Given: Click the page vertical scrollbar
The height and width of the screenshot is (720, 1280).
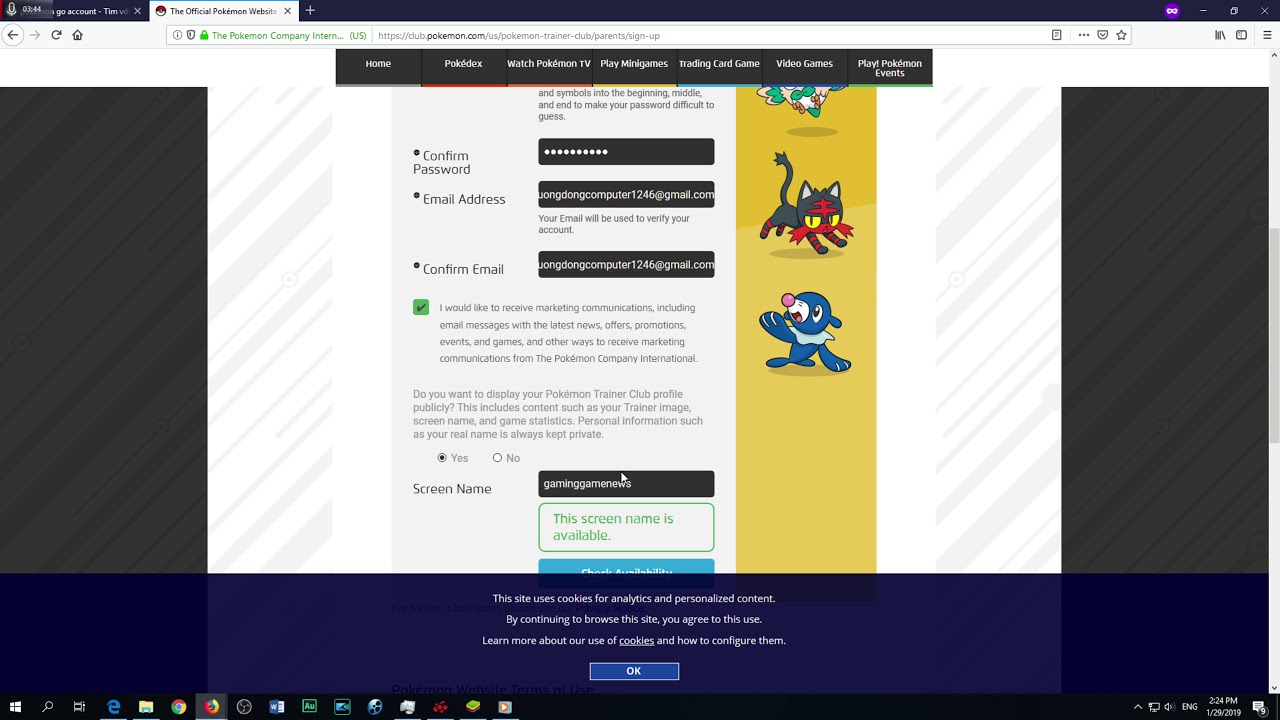Looking at the screenshot, I should tap(1274, 335).
